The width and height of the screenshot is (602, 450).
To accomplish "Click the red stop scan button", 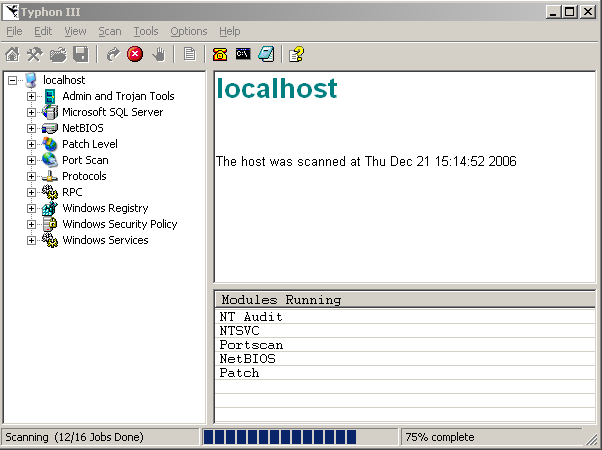I will click(x=135, y=54).
